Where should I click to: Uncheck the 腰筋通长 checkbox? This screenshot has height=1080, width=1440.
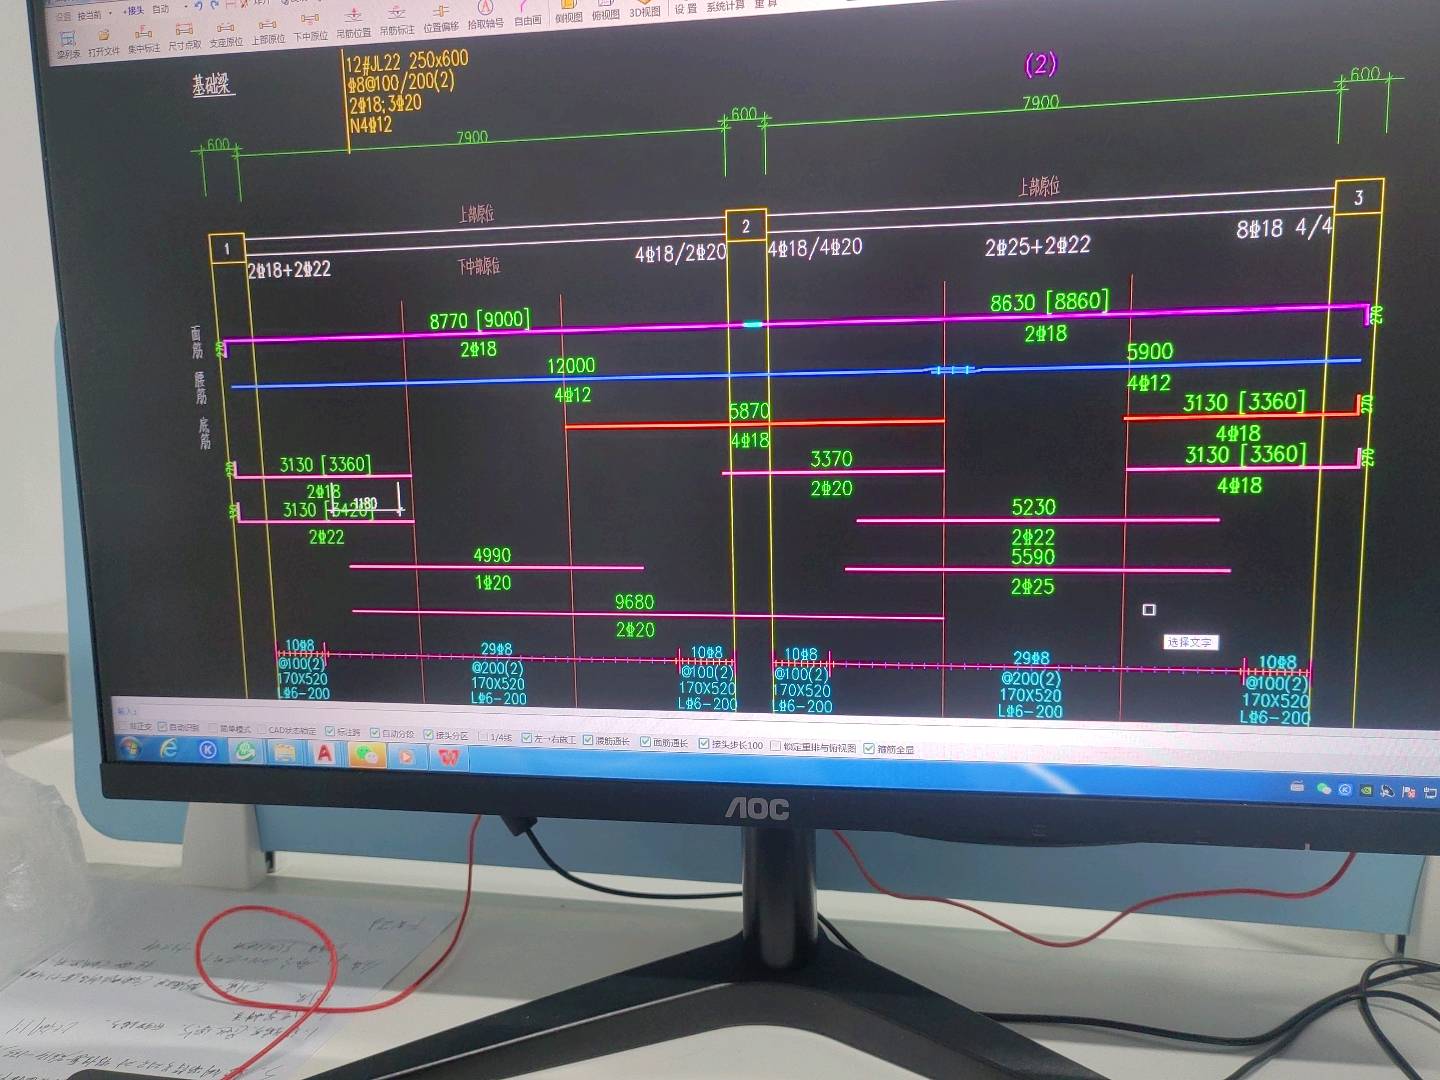(x=588, y=740)
